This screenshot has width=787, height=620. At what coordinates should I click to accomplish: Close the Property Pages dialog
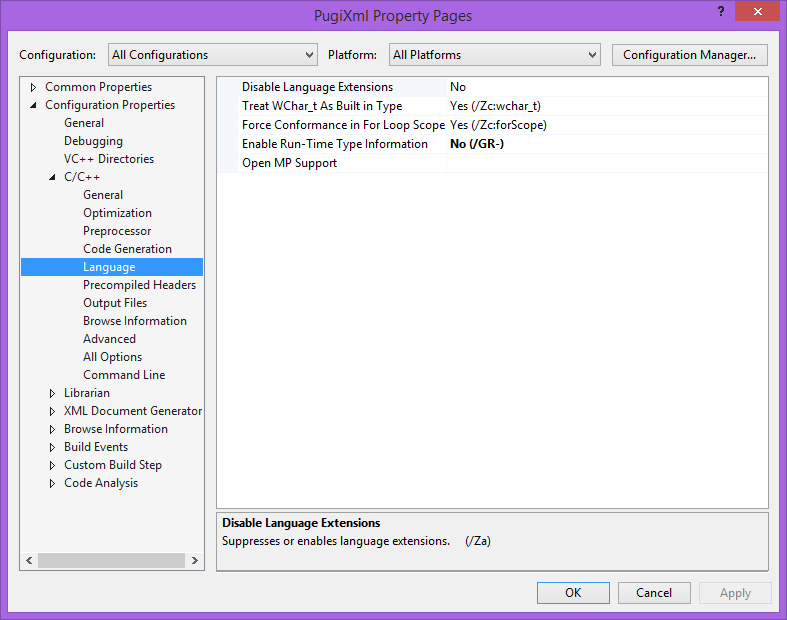(757, 11)
